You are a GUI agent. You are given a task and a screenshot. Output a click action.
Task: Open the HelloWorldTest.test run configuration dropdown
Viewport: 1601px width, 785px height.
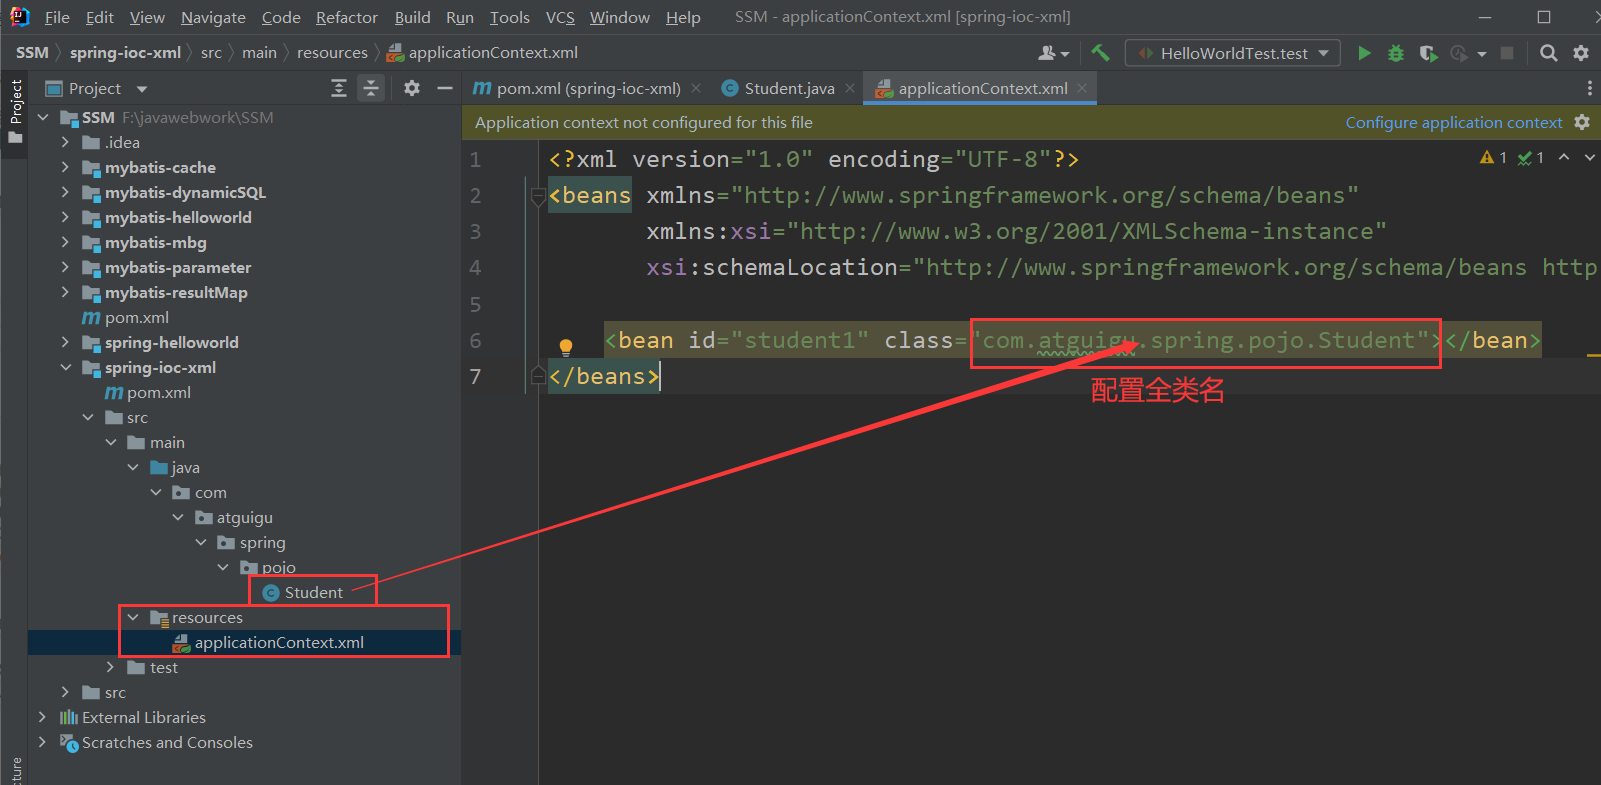tap(1232, 53)
